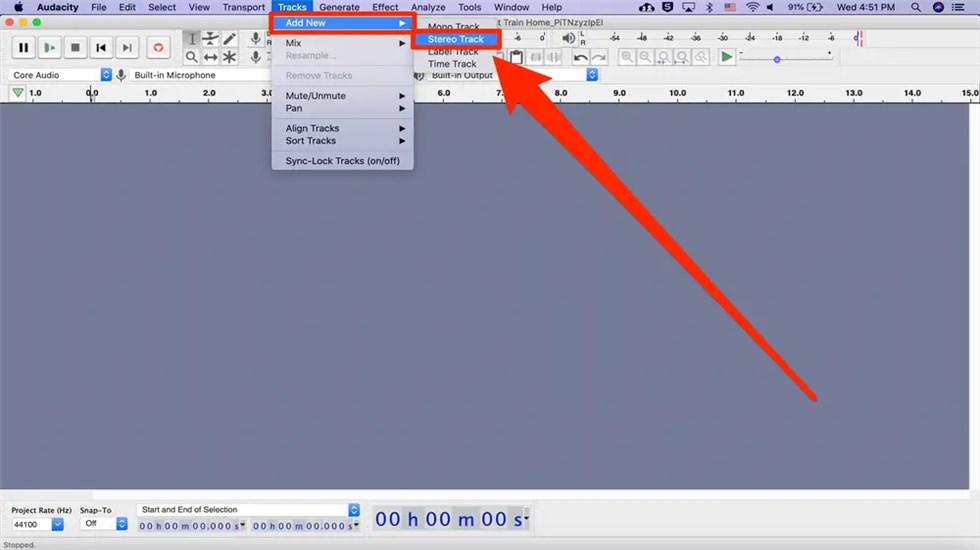Click the Silence audio icon
The width and height of the screenshot is (980, 550).
[x=554, y=57]
